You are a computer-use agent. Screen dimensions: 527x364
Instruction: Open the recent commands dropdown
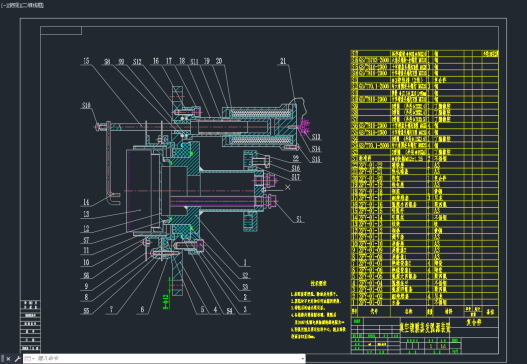29,359
